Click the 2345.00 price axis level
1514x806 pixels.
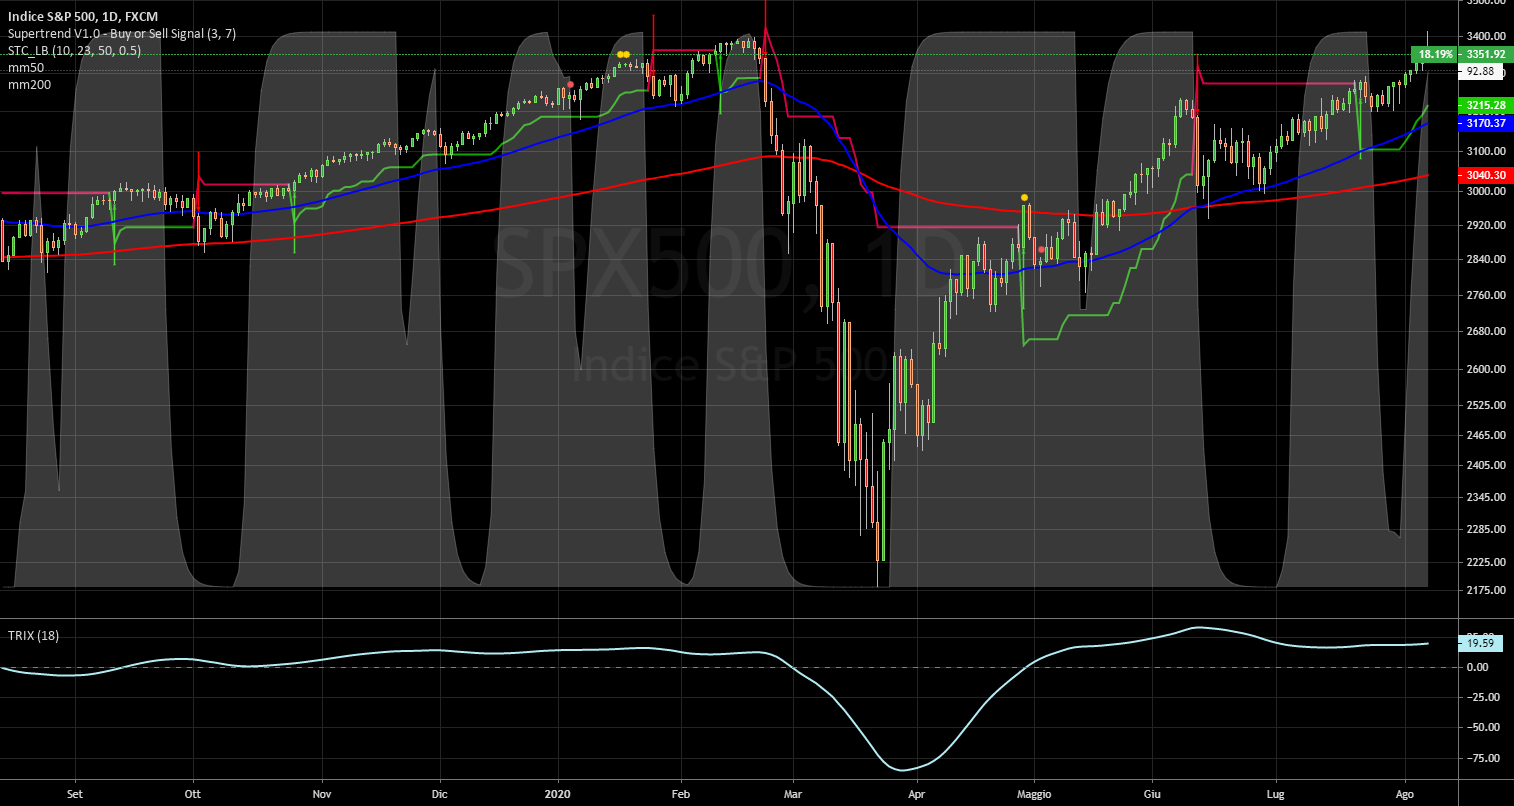coord(1486,497)
